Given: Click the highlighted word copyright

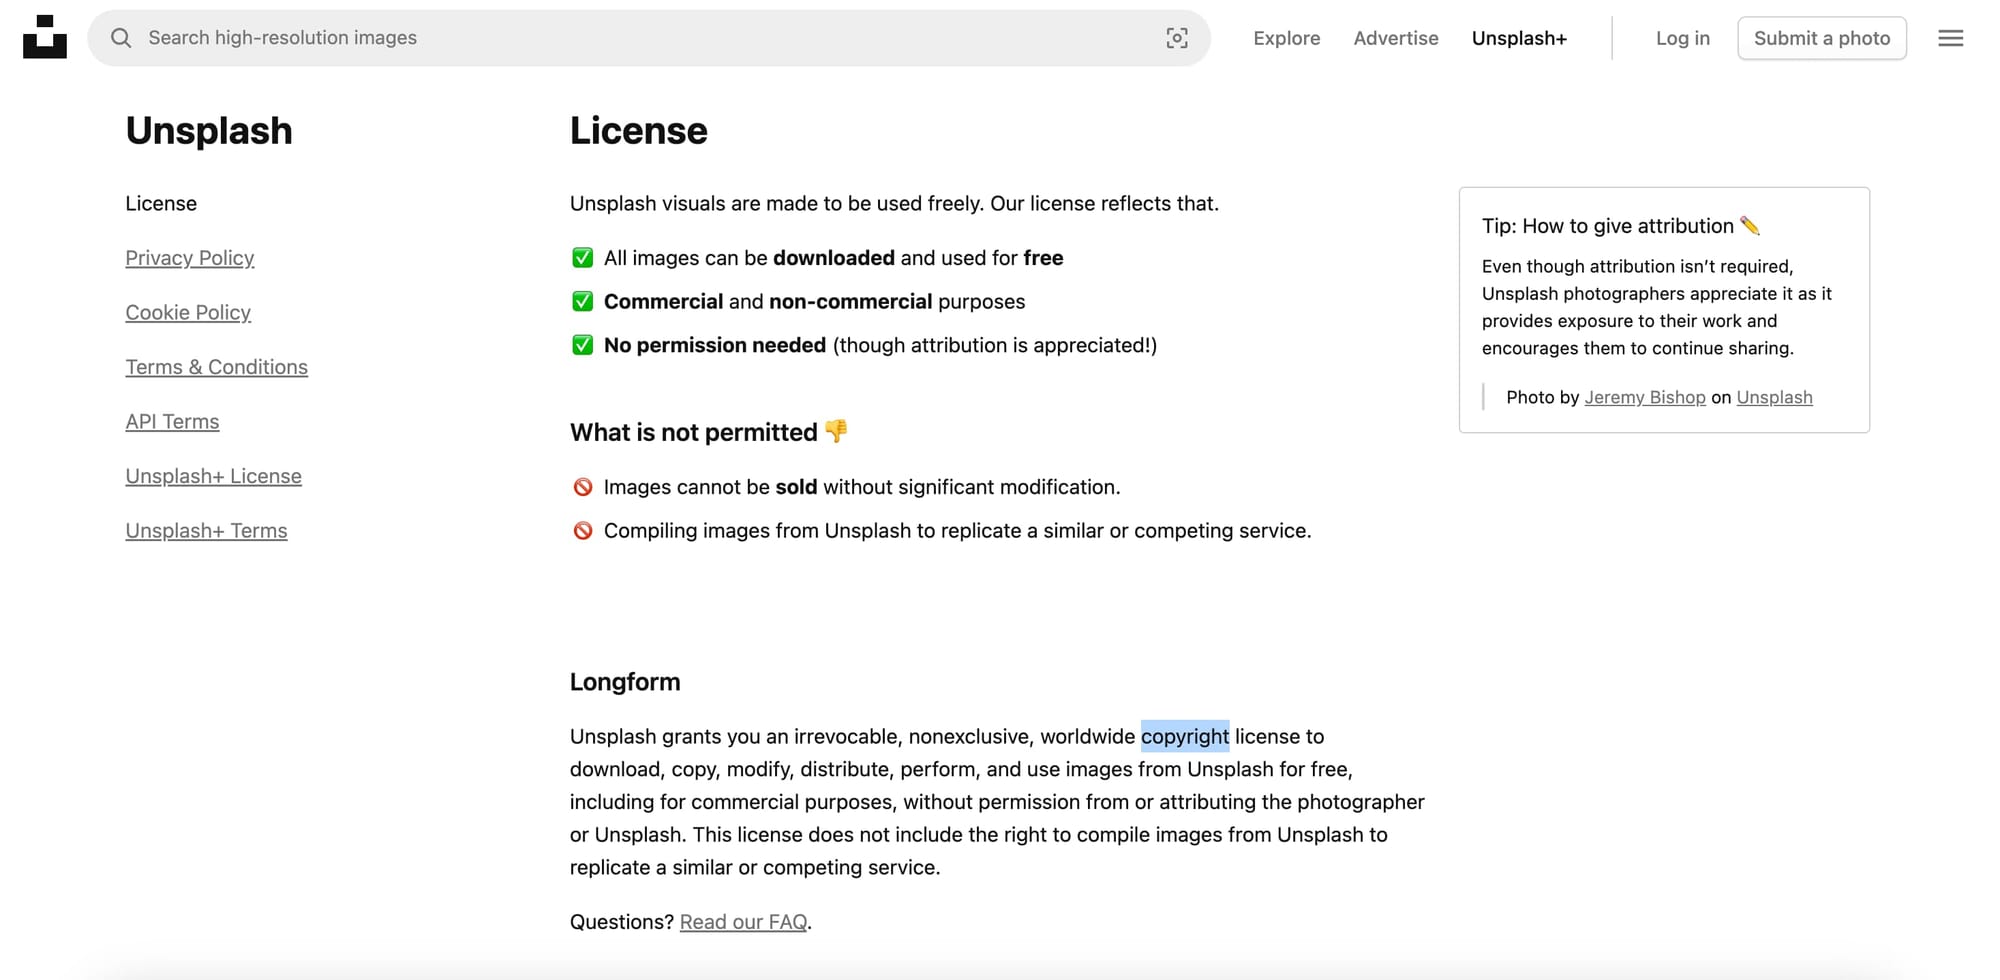Looking at the screenshot, I should click(1185, 736).
